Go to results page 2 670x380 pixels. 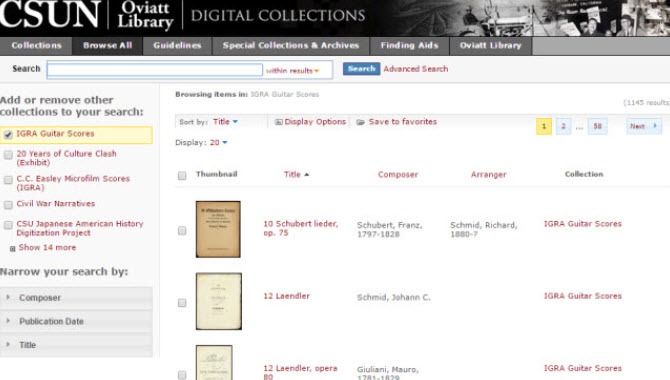click(563, 126)
